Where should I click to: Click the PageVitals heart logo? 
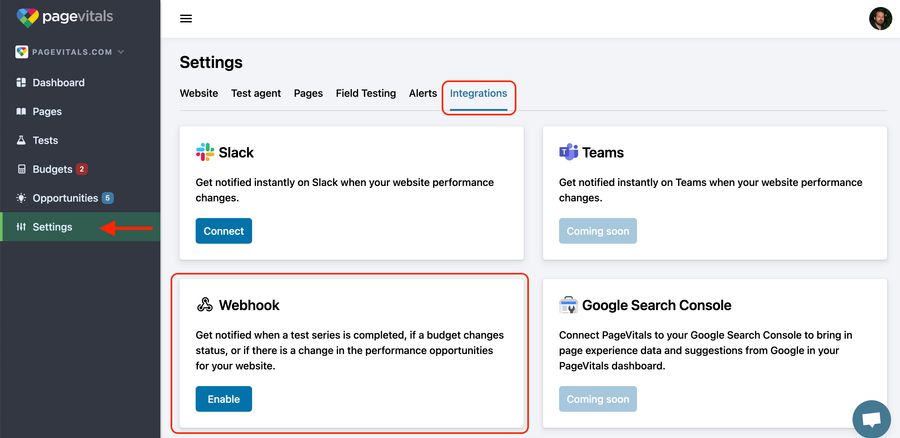[x=27, y=17]
